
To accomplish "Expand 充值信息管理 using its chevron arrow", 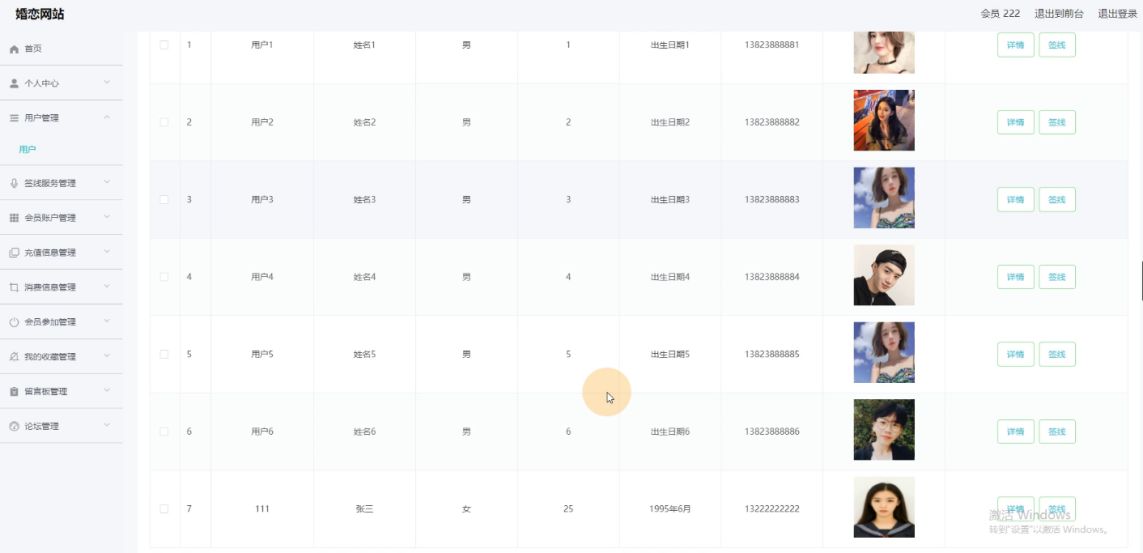I will pyautogui.click(x=107, y=252).
